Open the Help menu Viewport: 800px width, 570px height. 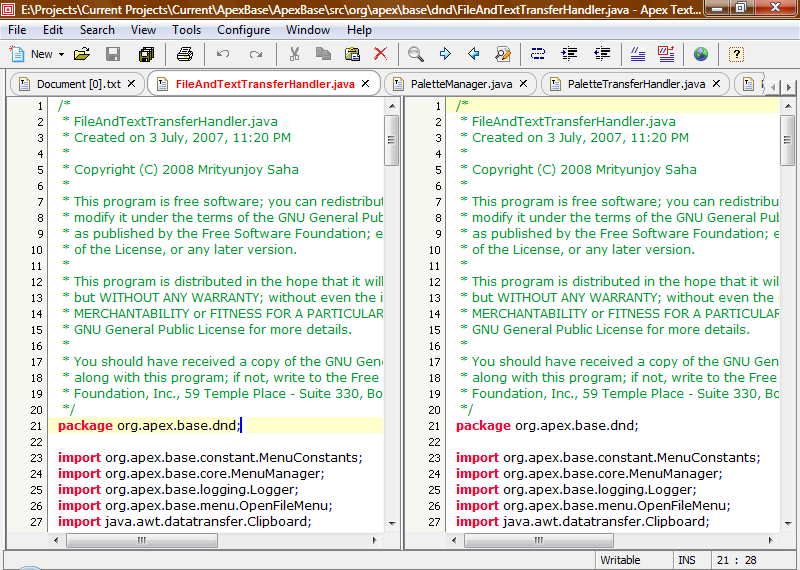[359, 30]
